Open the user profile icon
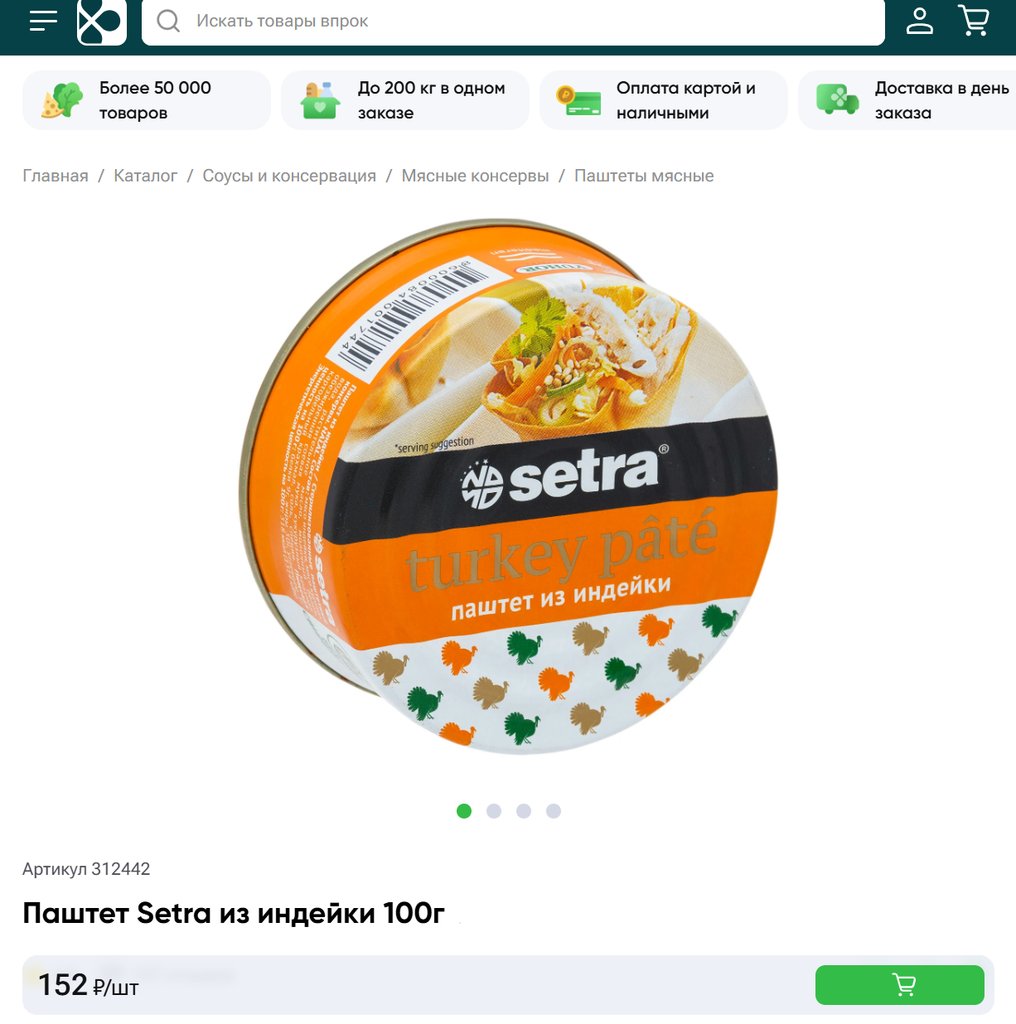This screenshot has width=1016, height=1024. (x=919, y=21)
